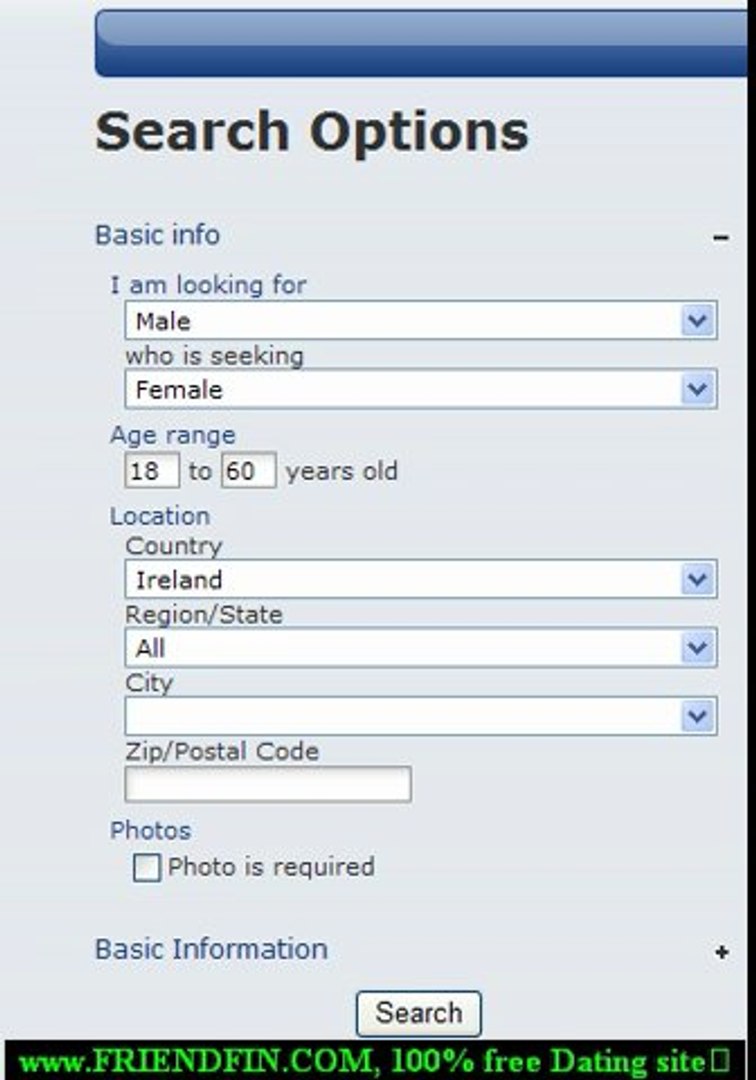Click the Male dropdown arrow icon
Image resolution: width=756 pixels, height=1080 pixels.
click(697, 321)
